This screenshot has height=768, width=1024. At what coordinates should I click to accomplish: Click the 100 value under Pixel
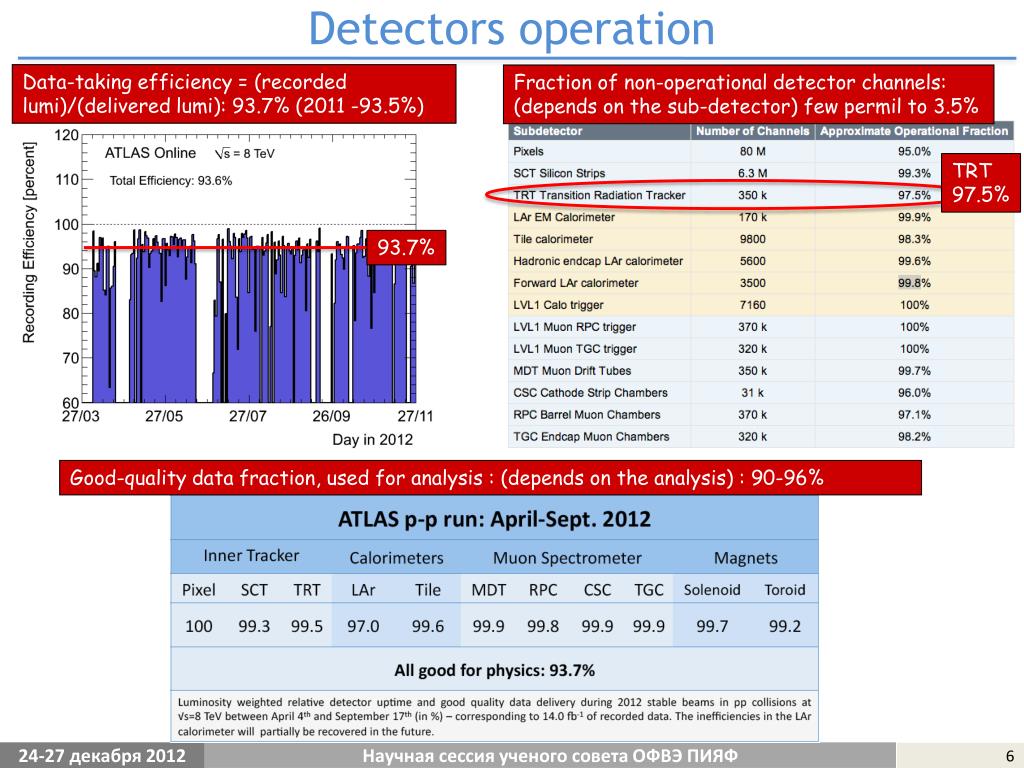point(199,626)
